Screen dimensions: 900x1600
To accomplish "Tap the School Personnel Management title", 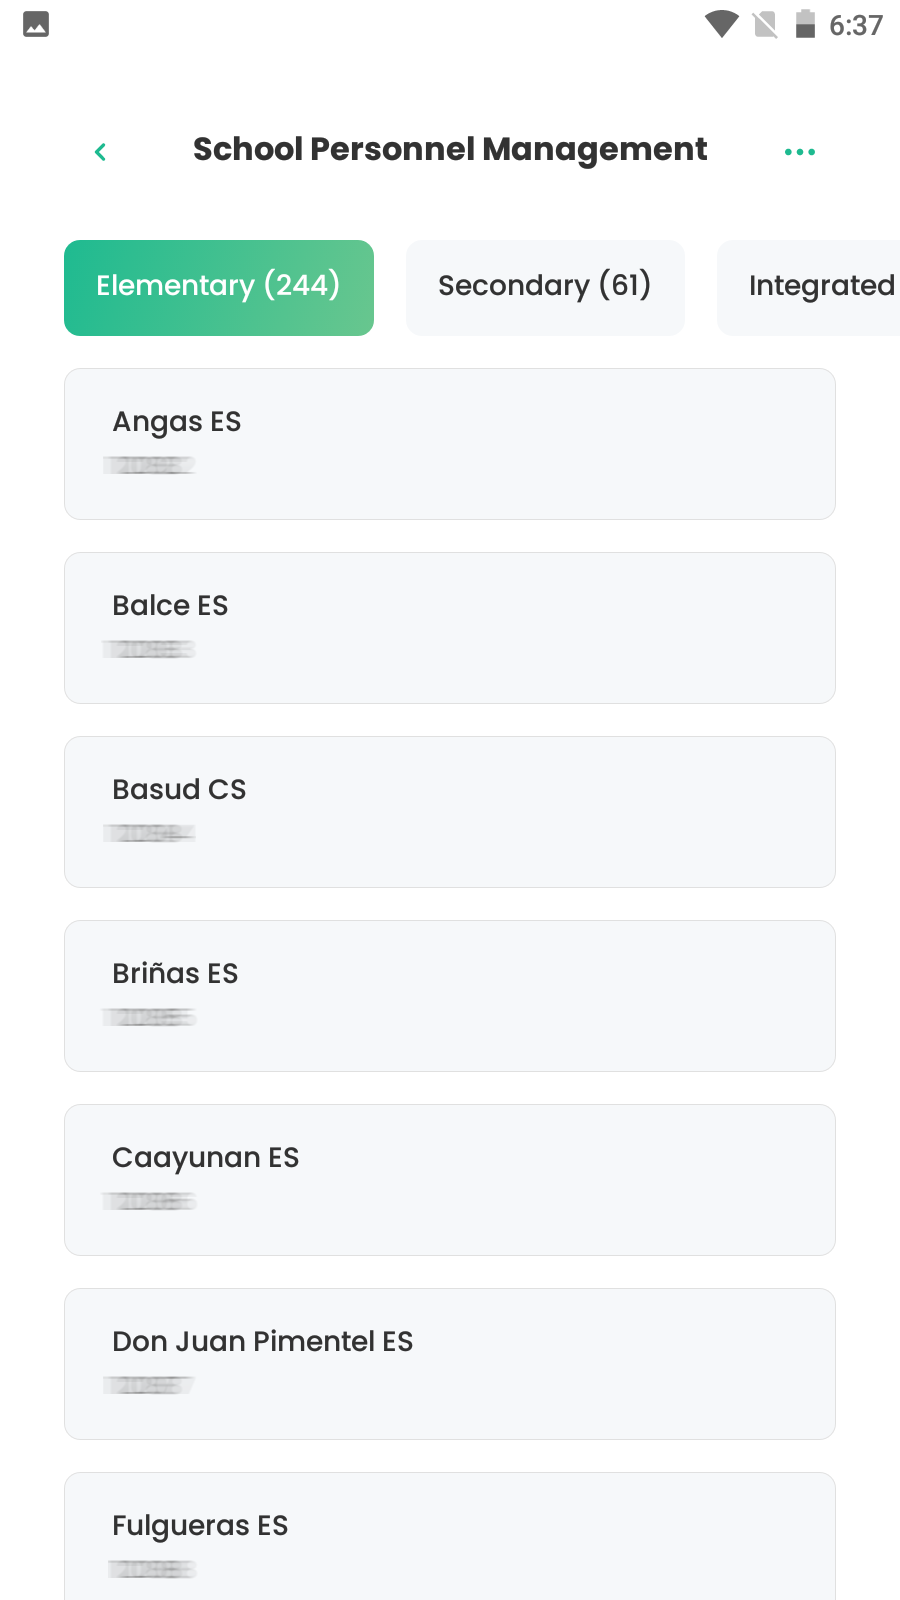I will pos(450,150).
